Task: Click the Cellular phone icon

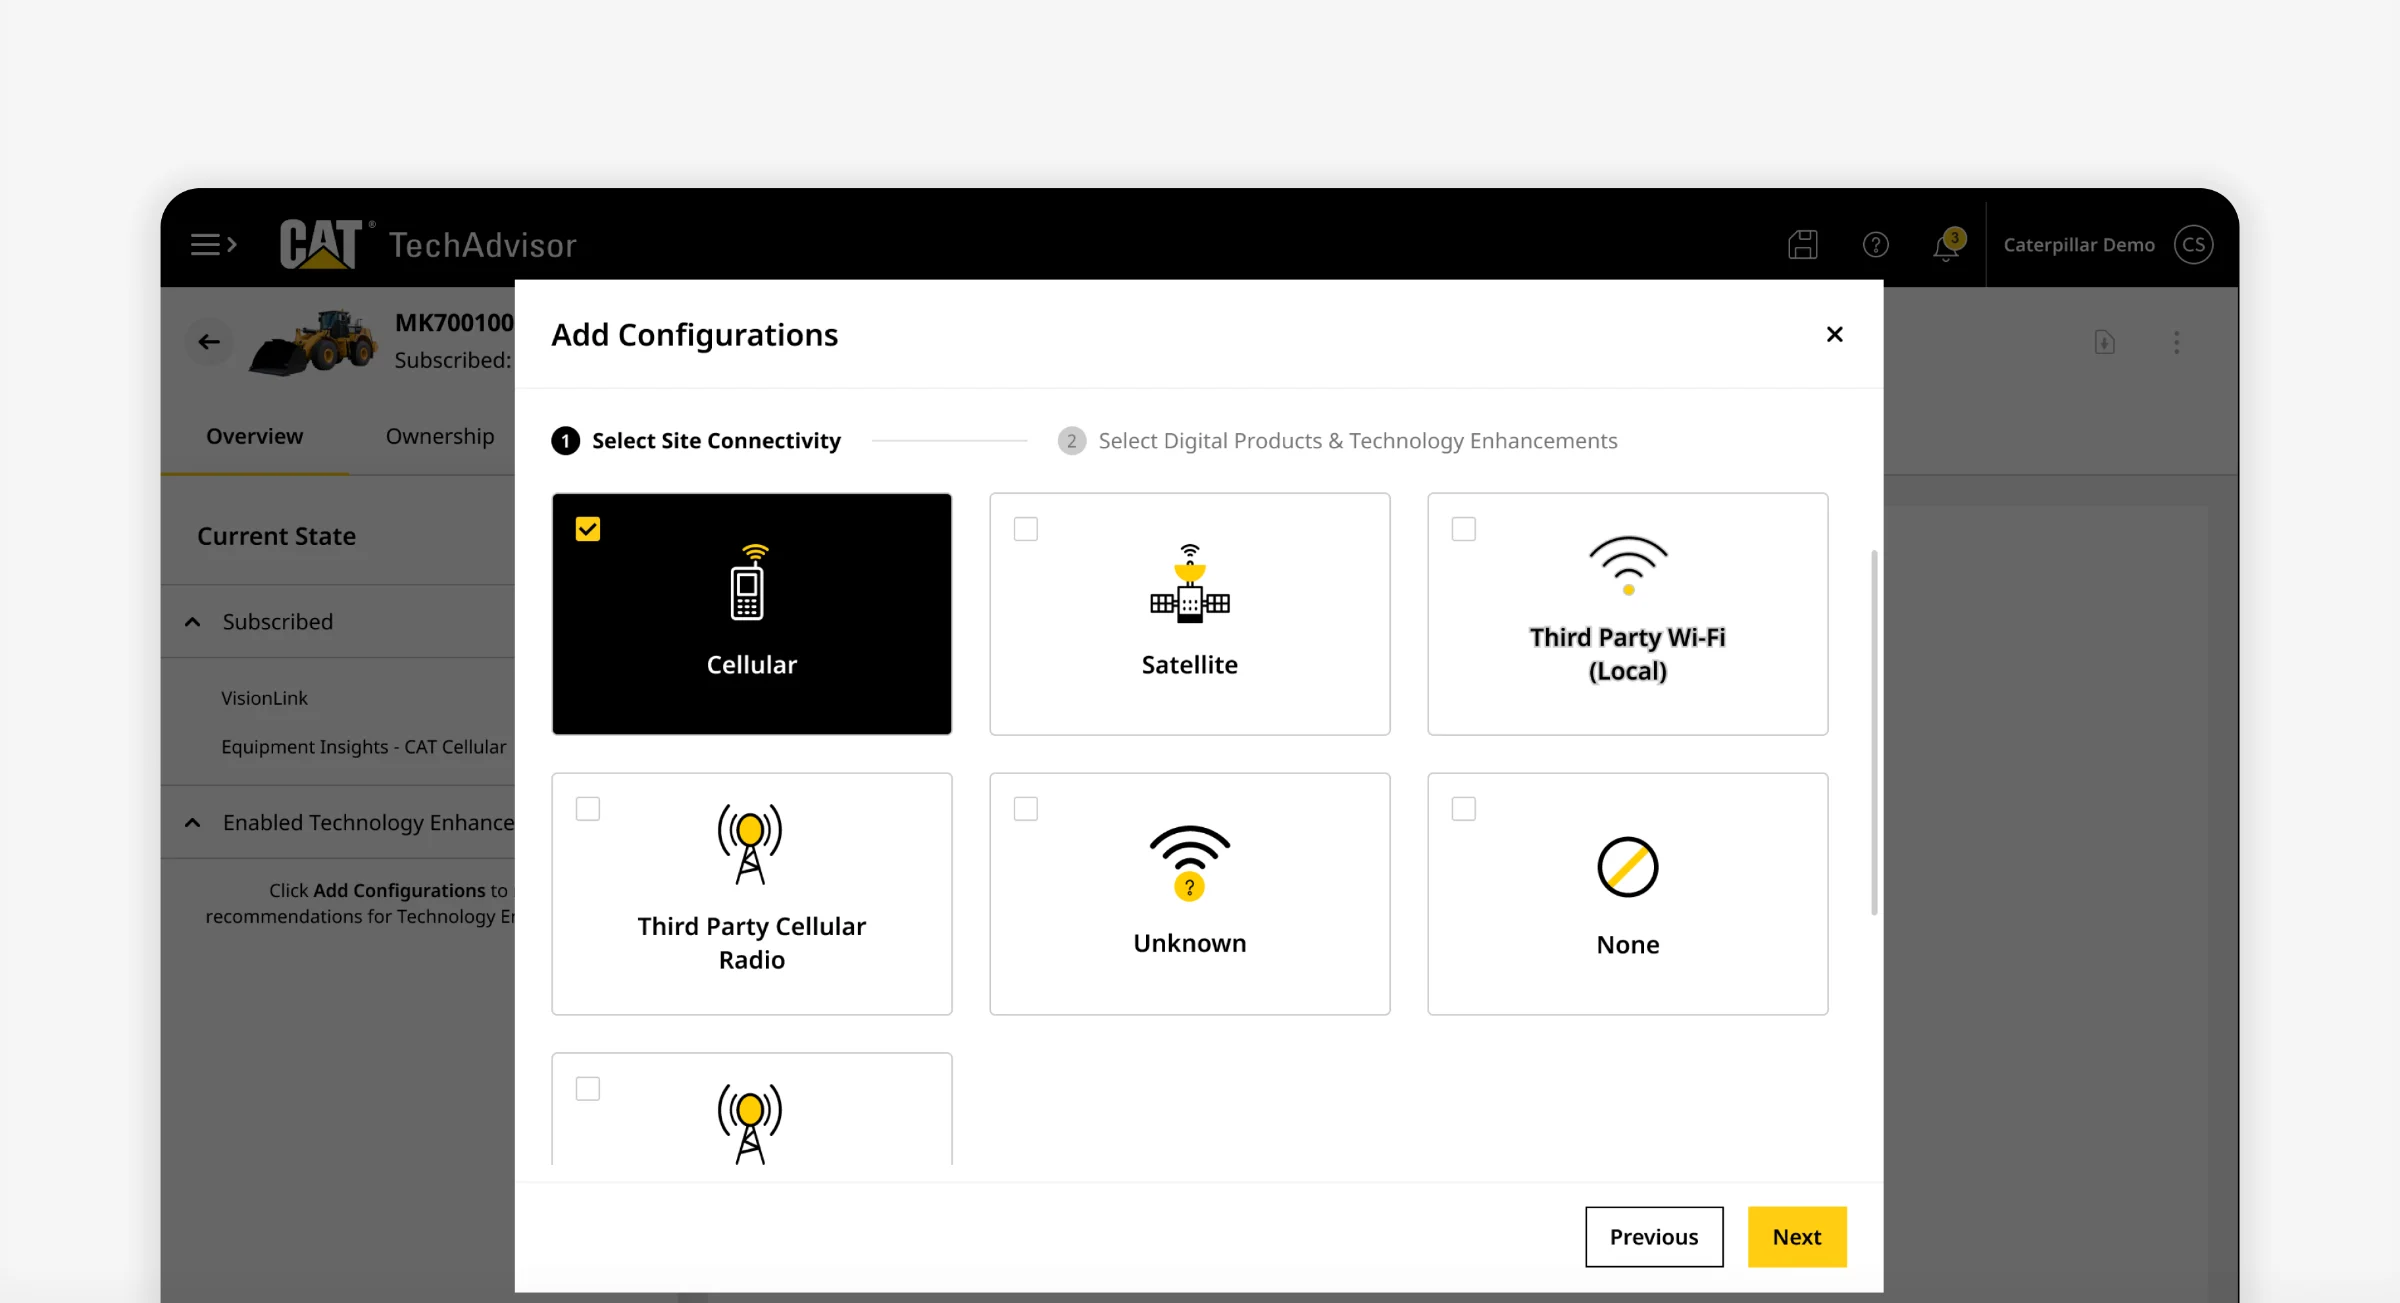Action: coord(751,582)
